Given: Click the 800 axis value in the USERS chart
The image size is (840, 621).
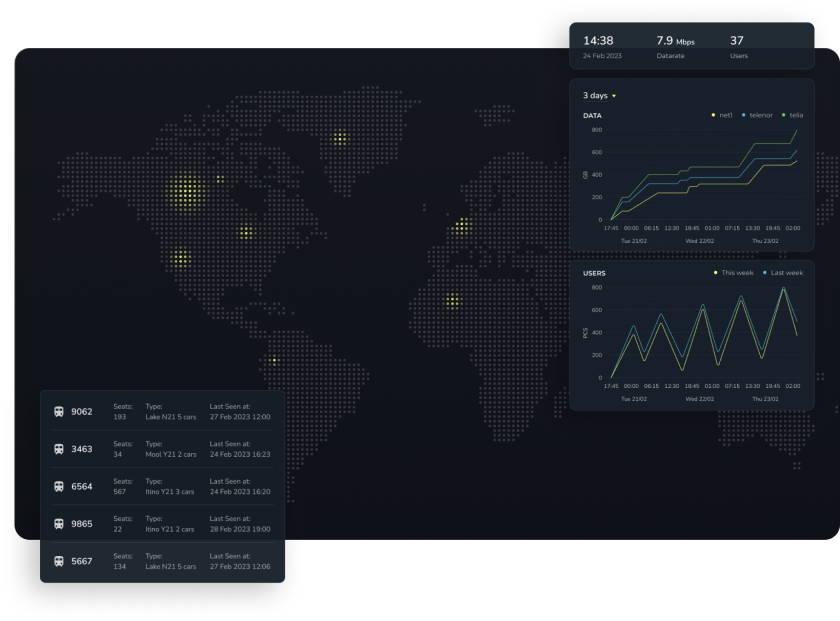Looking at the screenshot, I should [x=597, y=287].
